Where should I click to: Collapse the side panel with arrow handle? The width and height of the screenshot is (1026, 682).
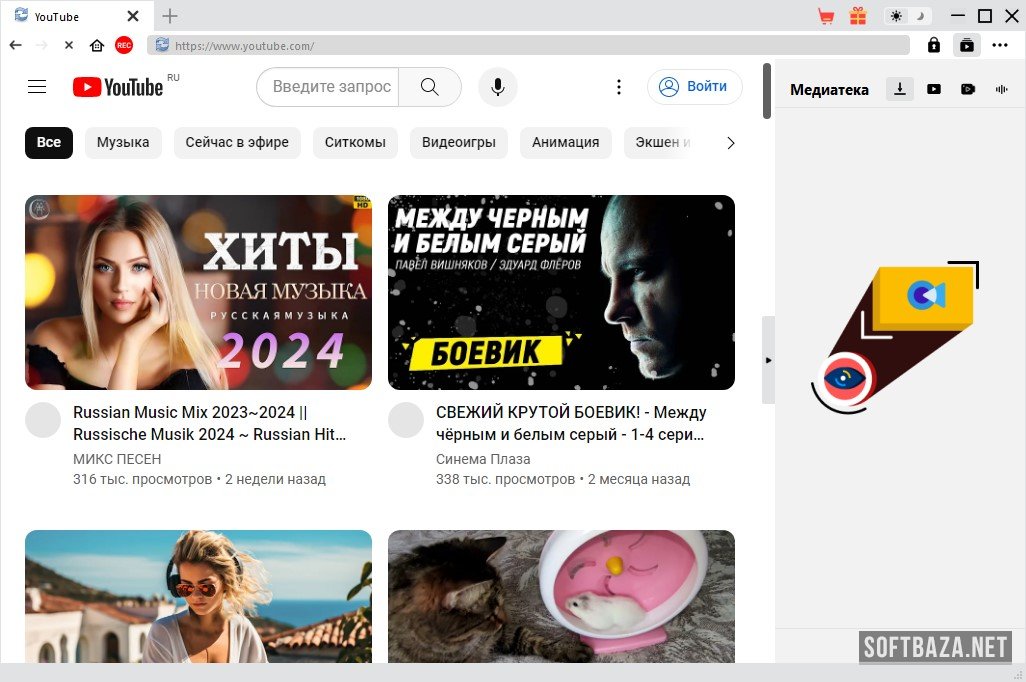(x=768, y=360)
